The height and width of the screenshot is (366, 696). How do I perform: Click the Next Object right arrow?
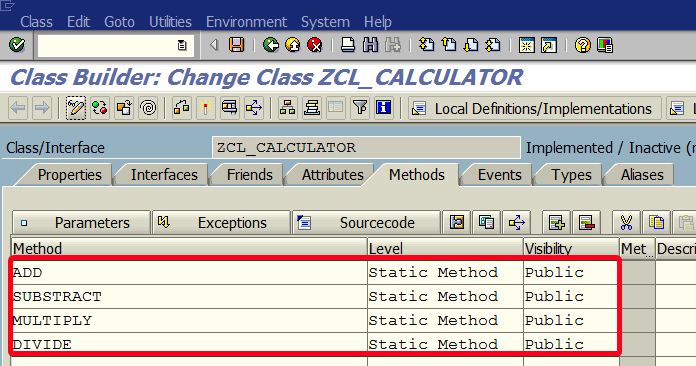point(42,108)
